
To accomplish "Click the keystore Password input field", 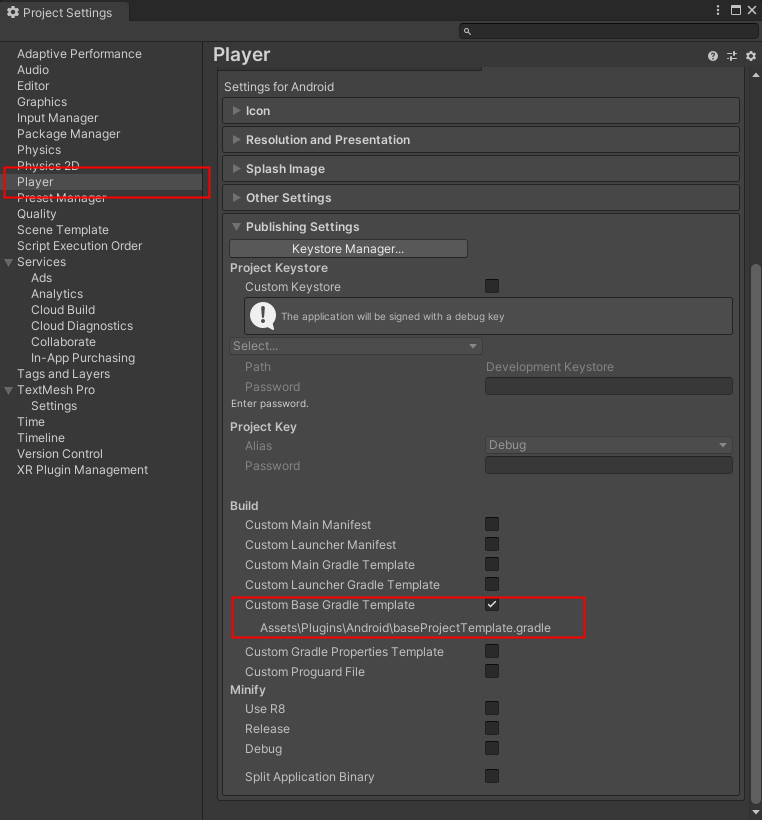I will pyautogui.click(x=608, y=386).
